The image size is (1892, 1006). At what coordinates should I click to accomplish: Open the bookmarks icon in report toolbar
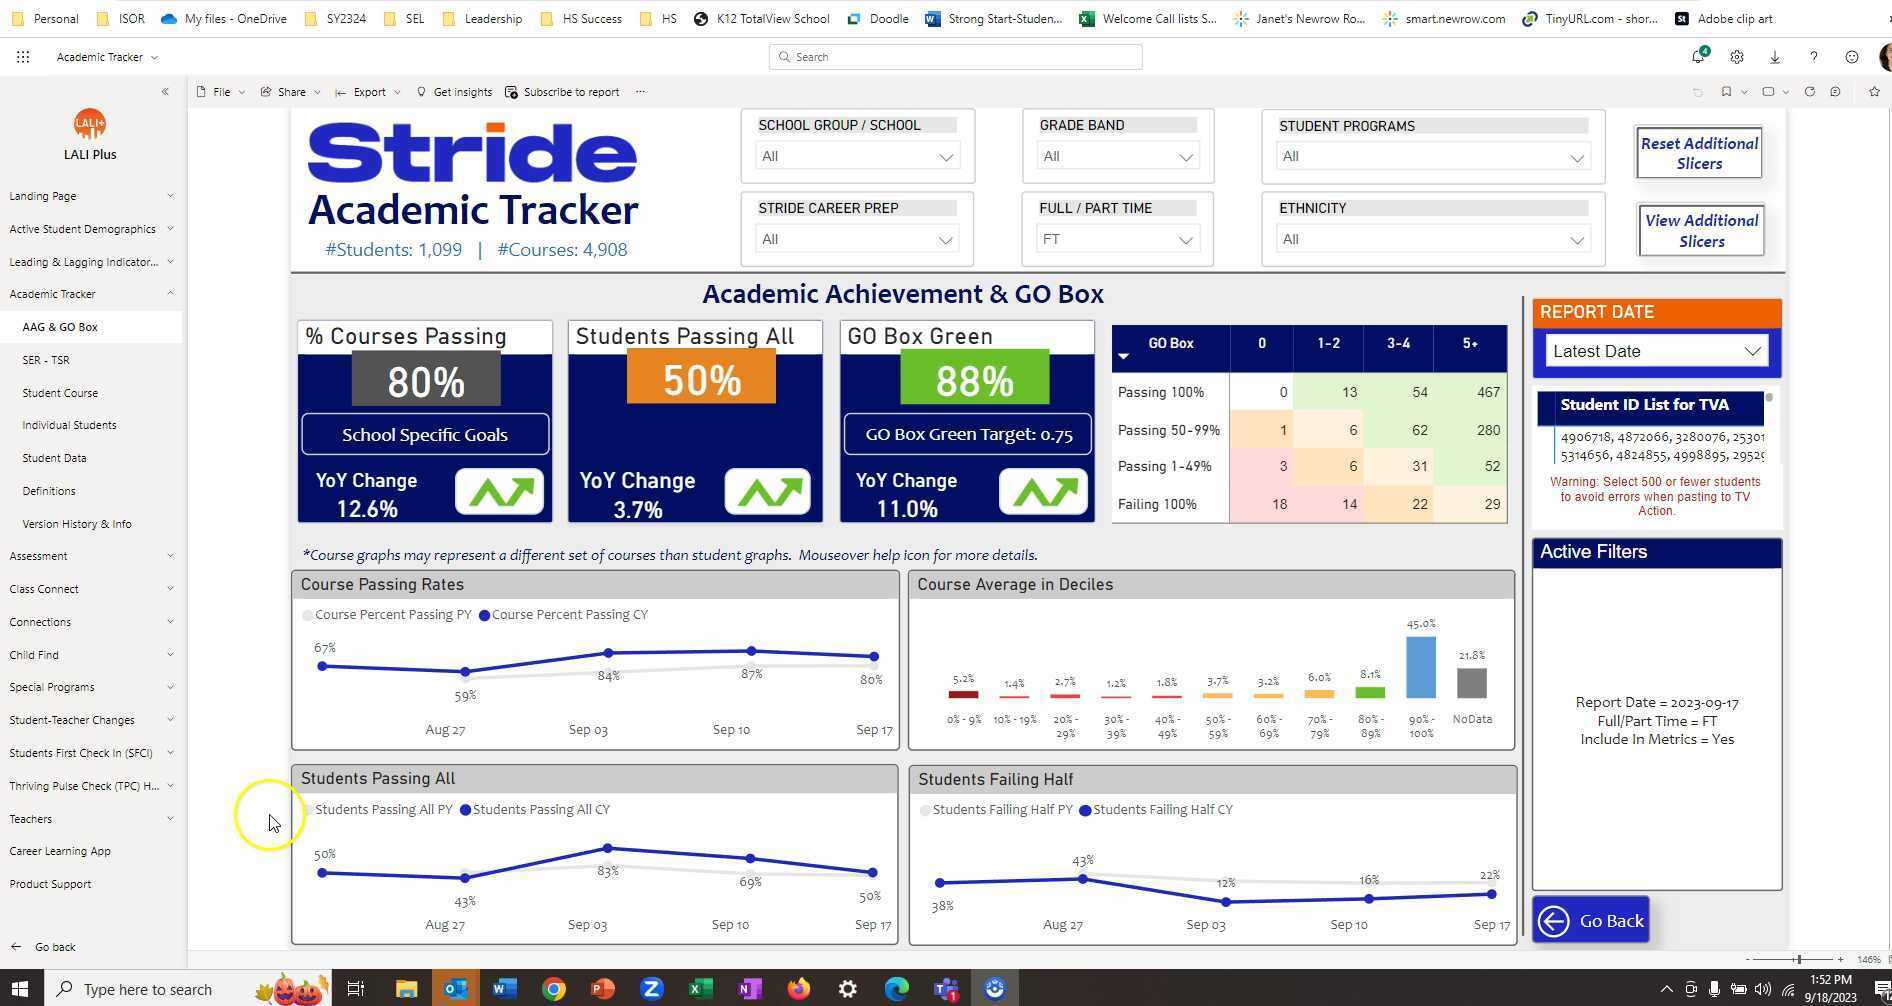click(x=1726, y=92)
